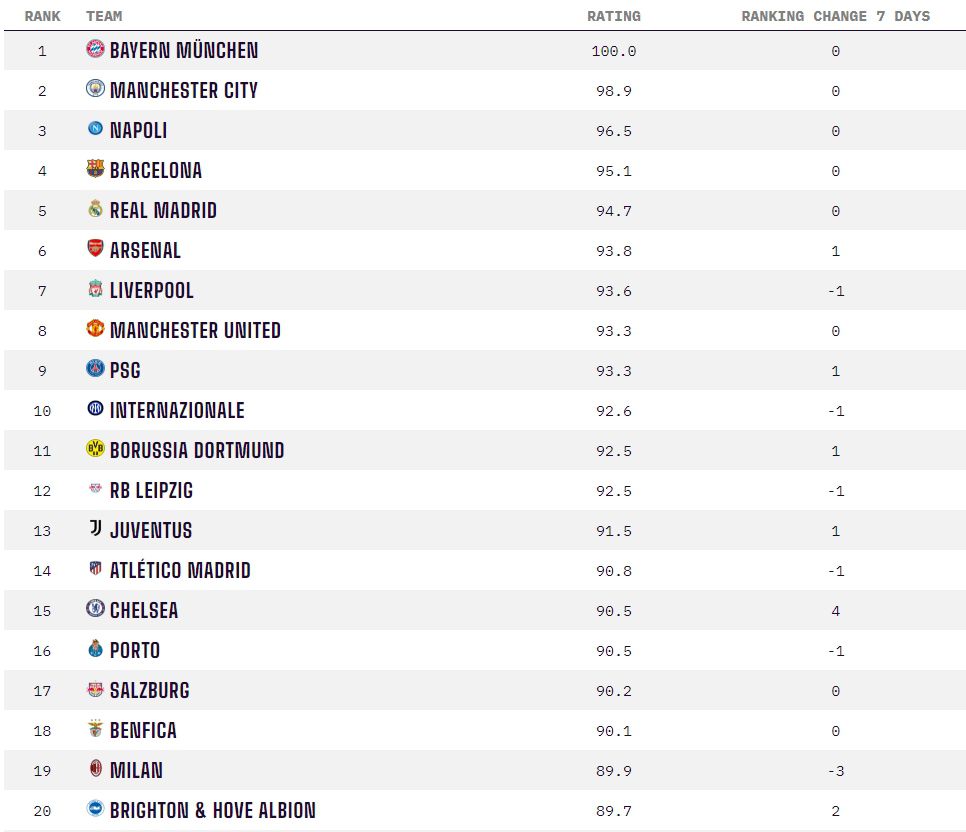Open Brighton & Hove Albion team link

tap(212, 810)
